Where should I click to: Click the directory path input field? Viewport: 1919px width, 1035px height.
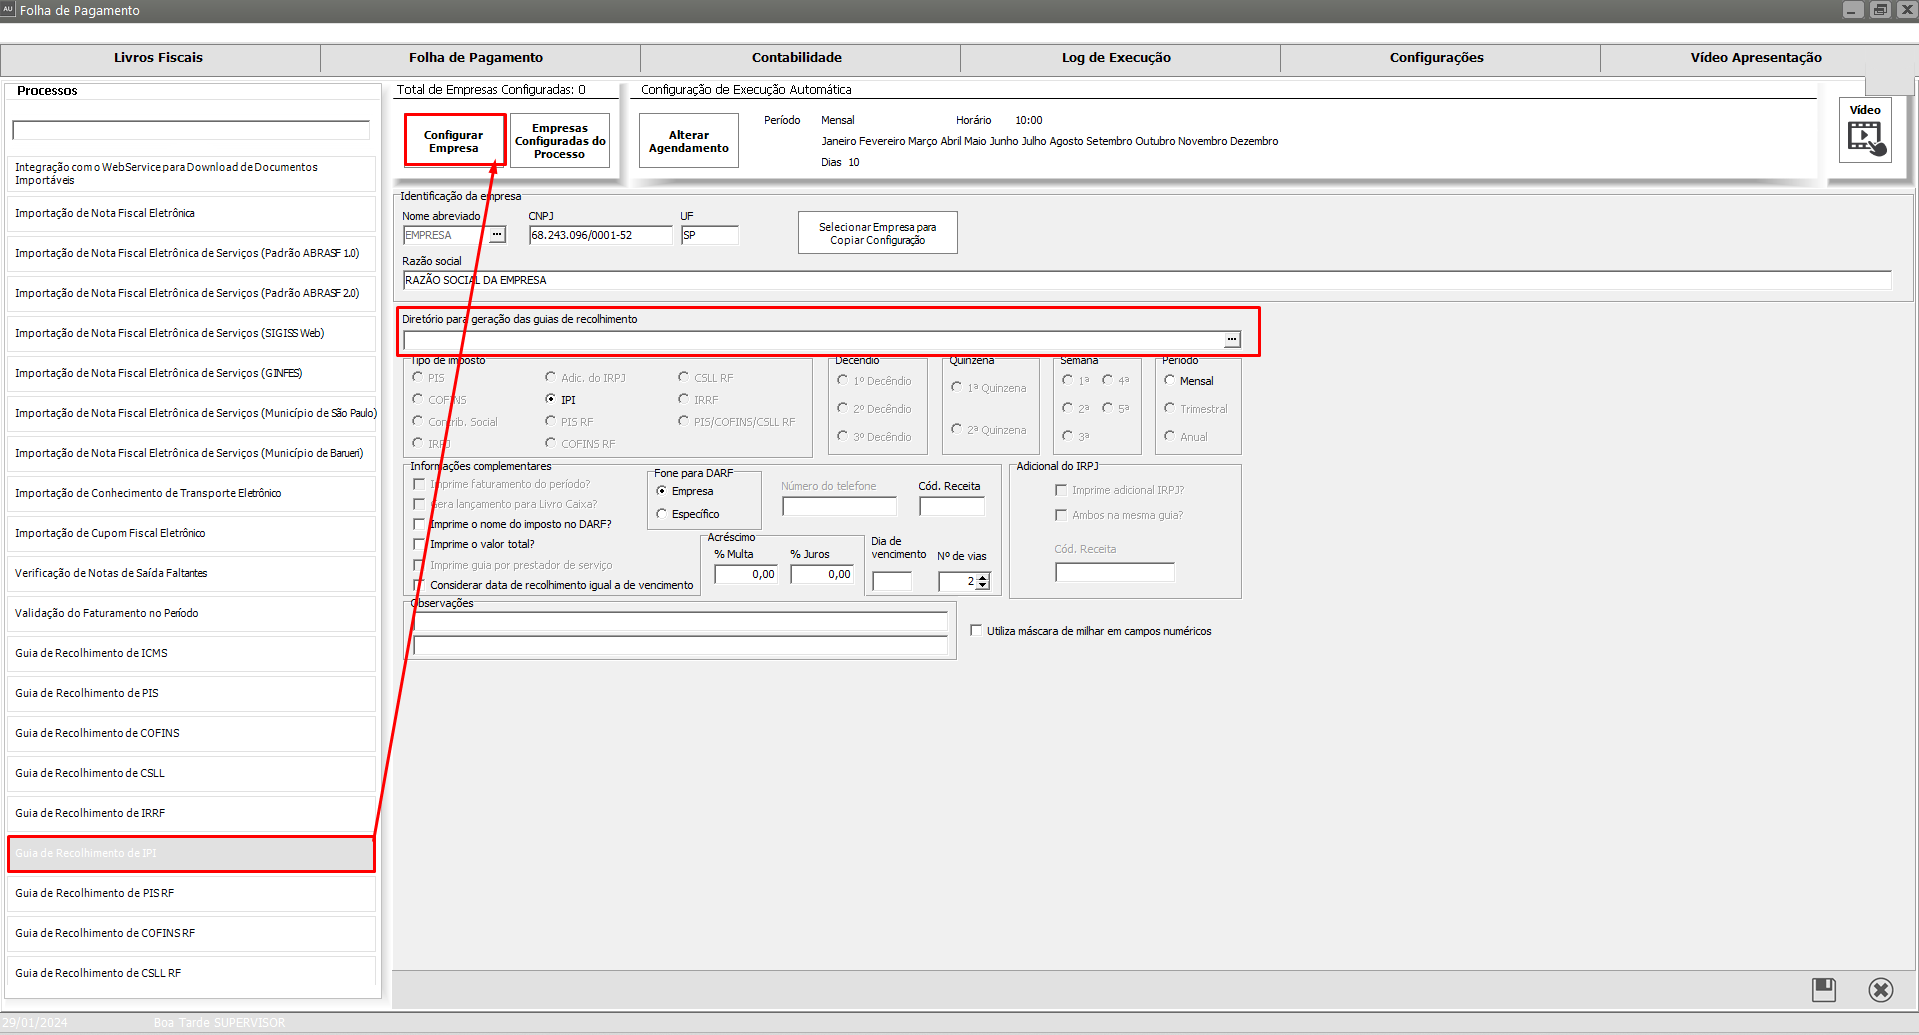tap(813, 340)
